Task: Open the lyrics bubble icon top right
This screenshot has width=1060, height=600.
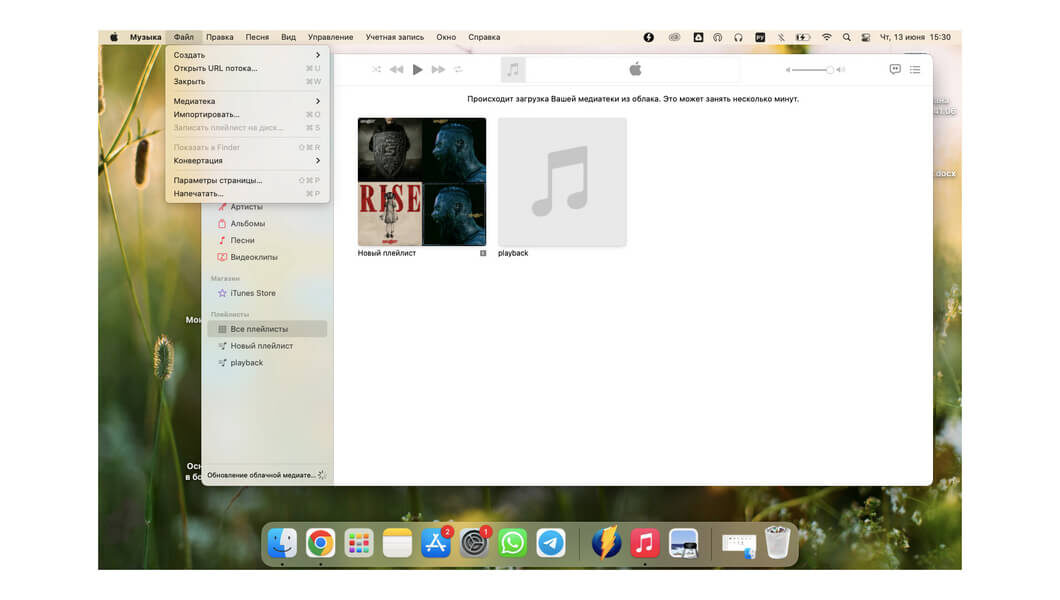Action: tap(893, 69)
